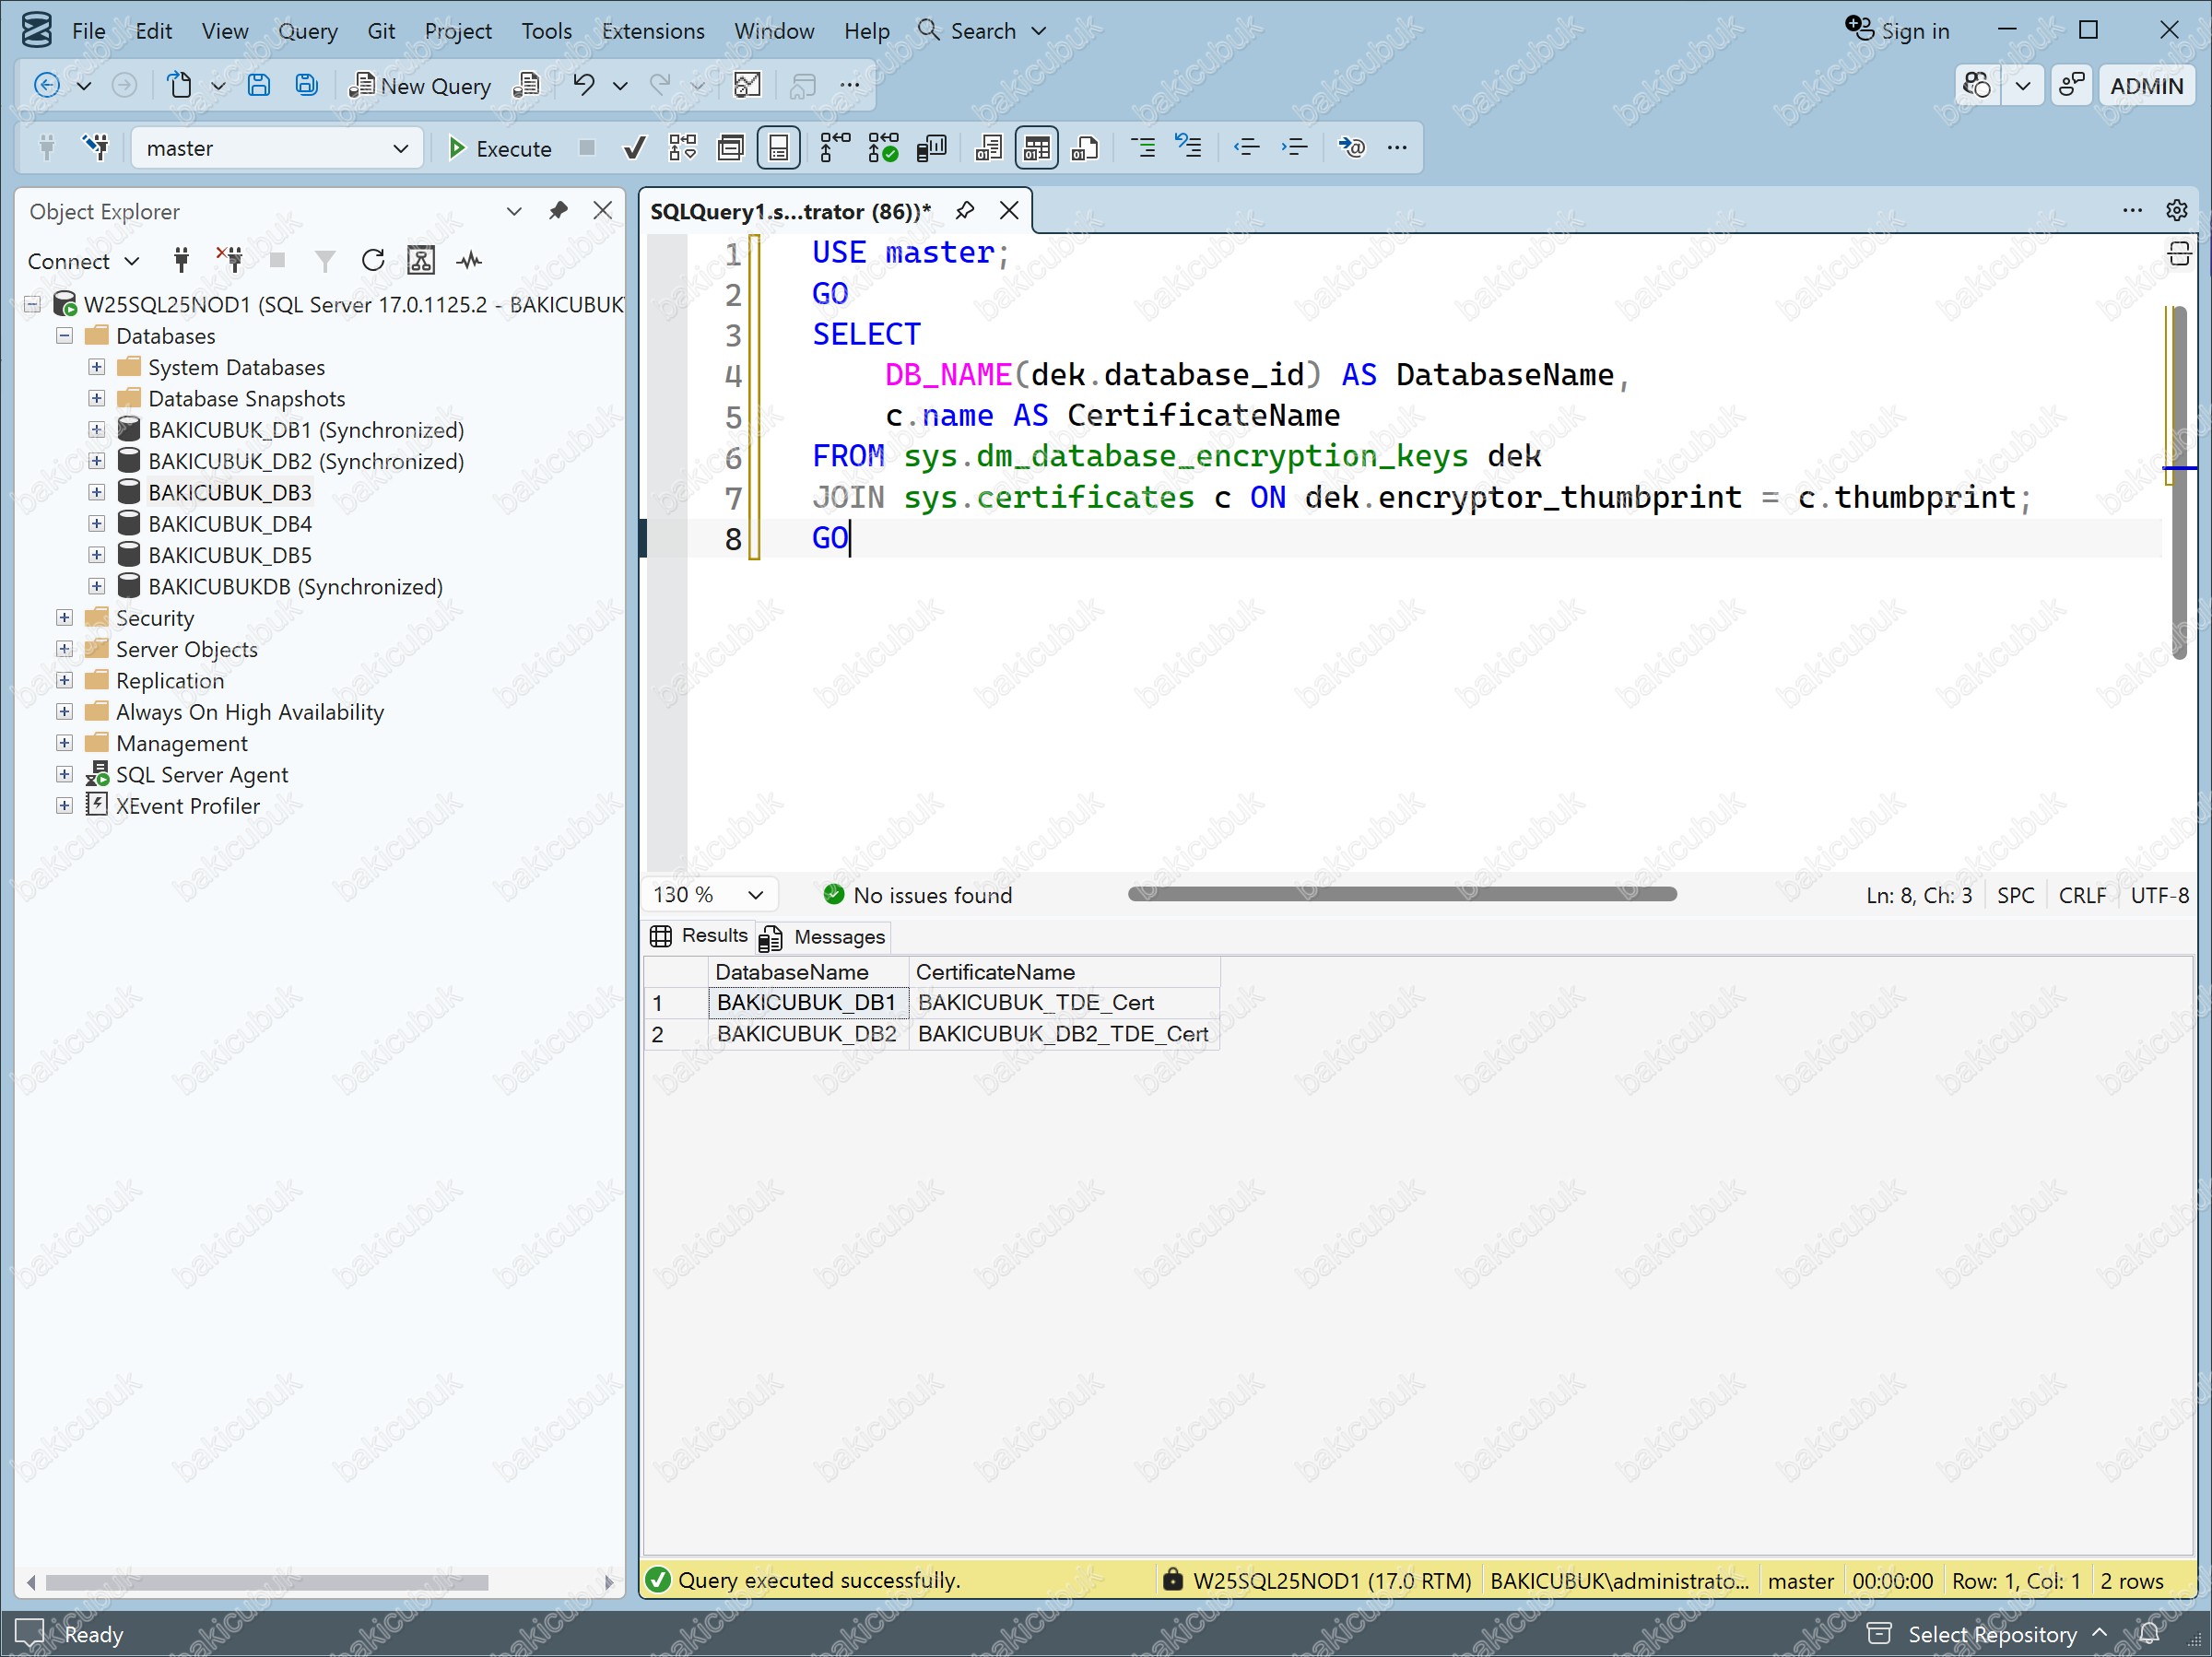Click Filter icon in Object Explorer
The width and height of the screenshot is (2212, 1657).
(x=325, y=261)
